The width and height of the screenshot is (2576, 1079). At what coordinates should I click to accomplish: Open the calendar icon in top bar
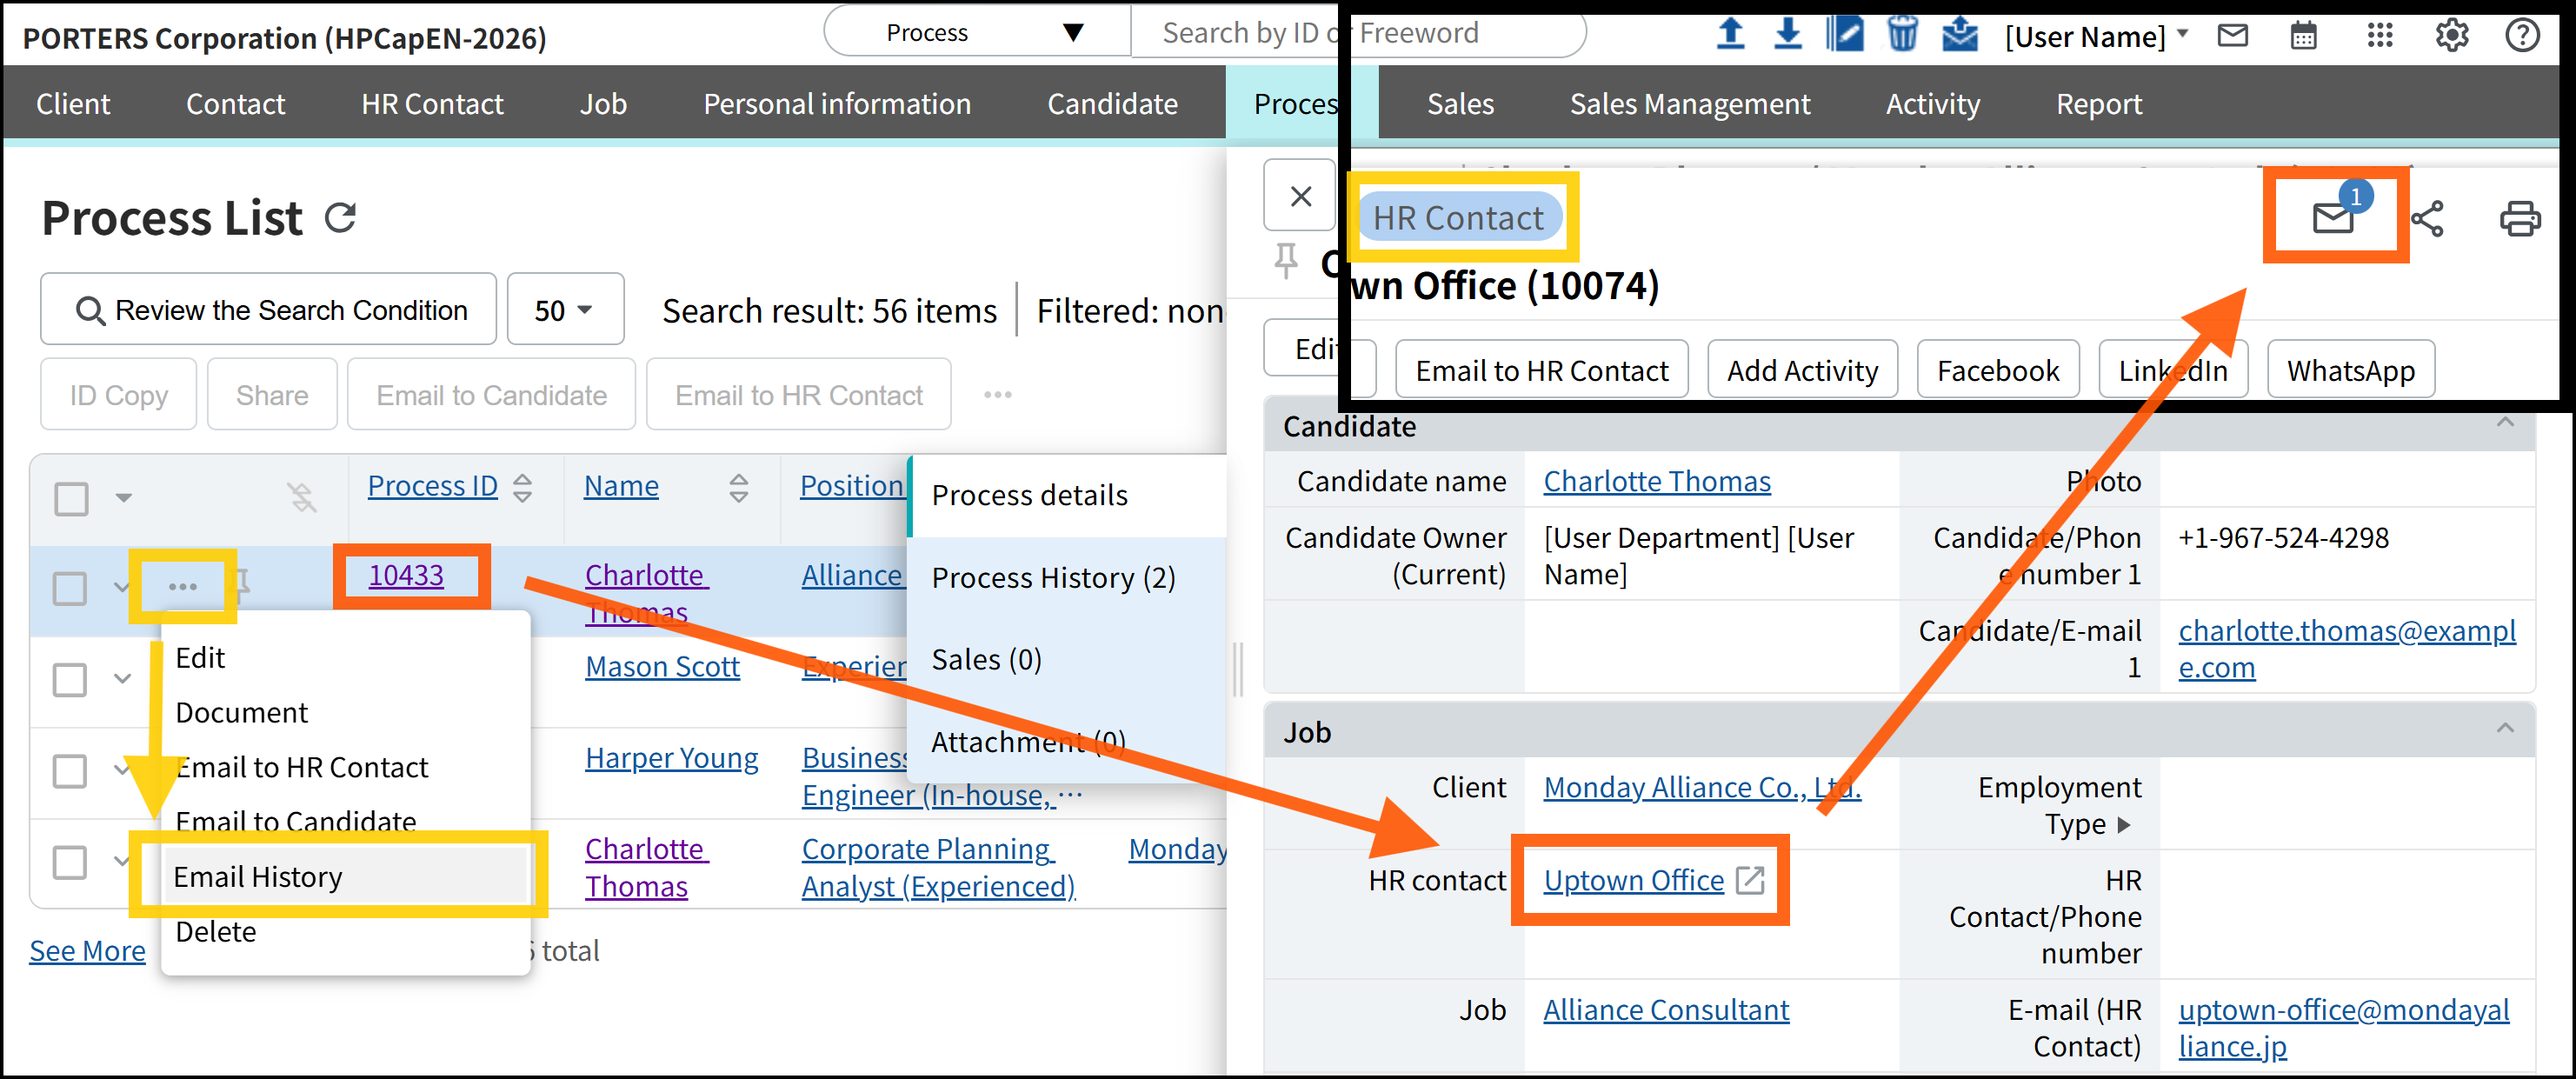click(2304, 36)
